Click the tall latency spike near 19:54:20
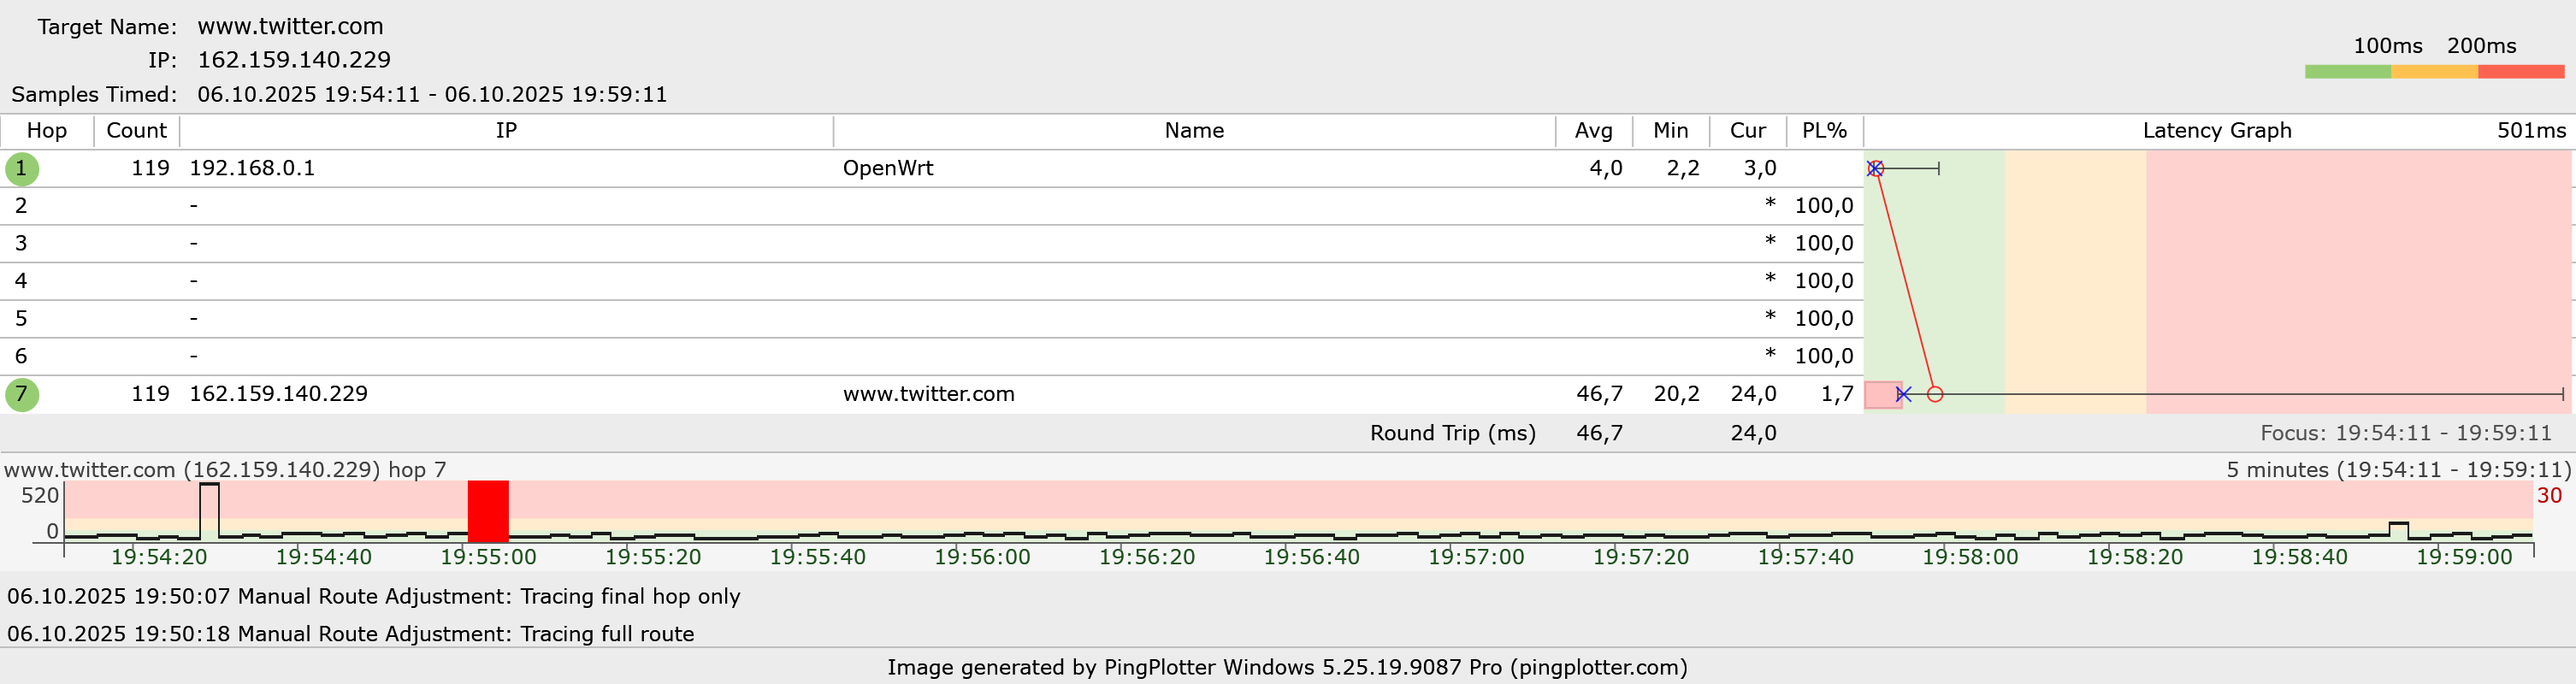This screenshot has width=2576, height=684. (x=209, y=510)
